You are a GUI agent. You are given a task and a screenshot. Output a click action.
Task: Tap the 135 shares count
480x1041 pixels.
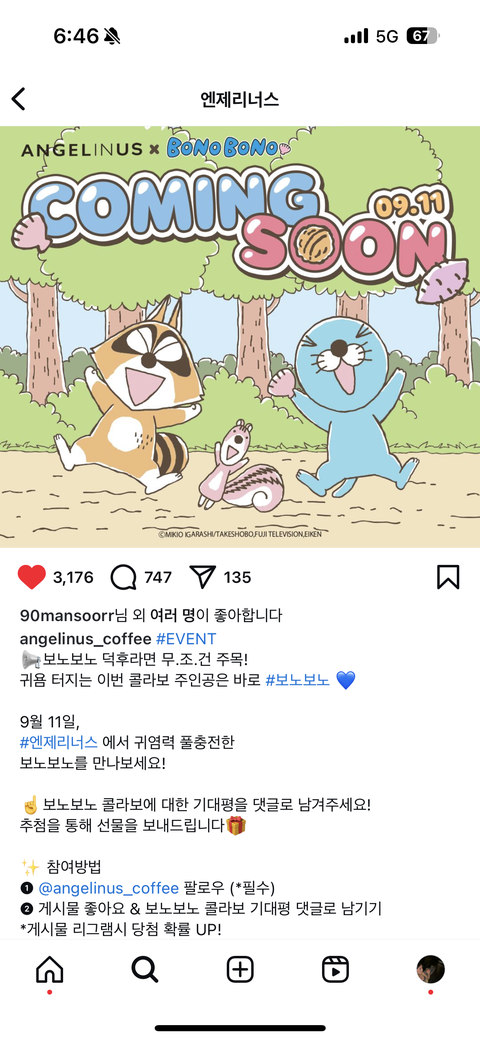tap(237, 578)
